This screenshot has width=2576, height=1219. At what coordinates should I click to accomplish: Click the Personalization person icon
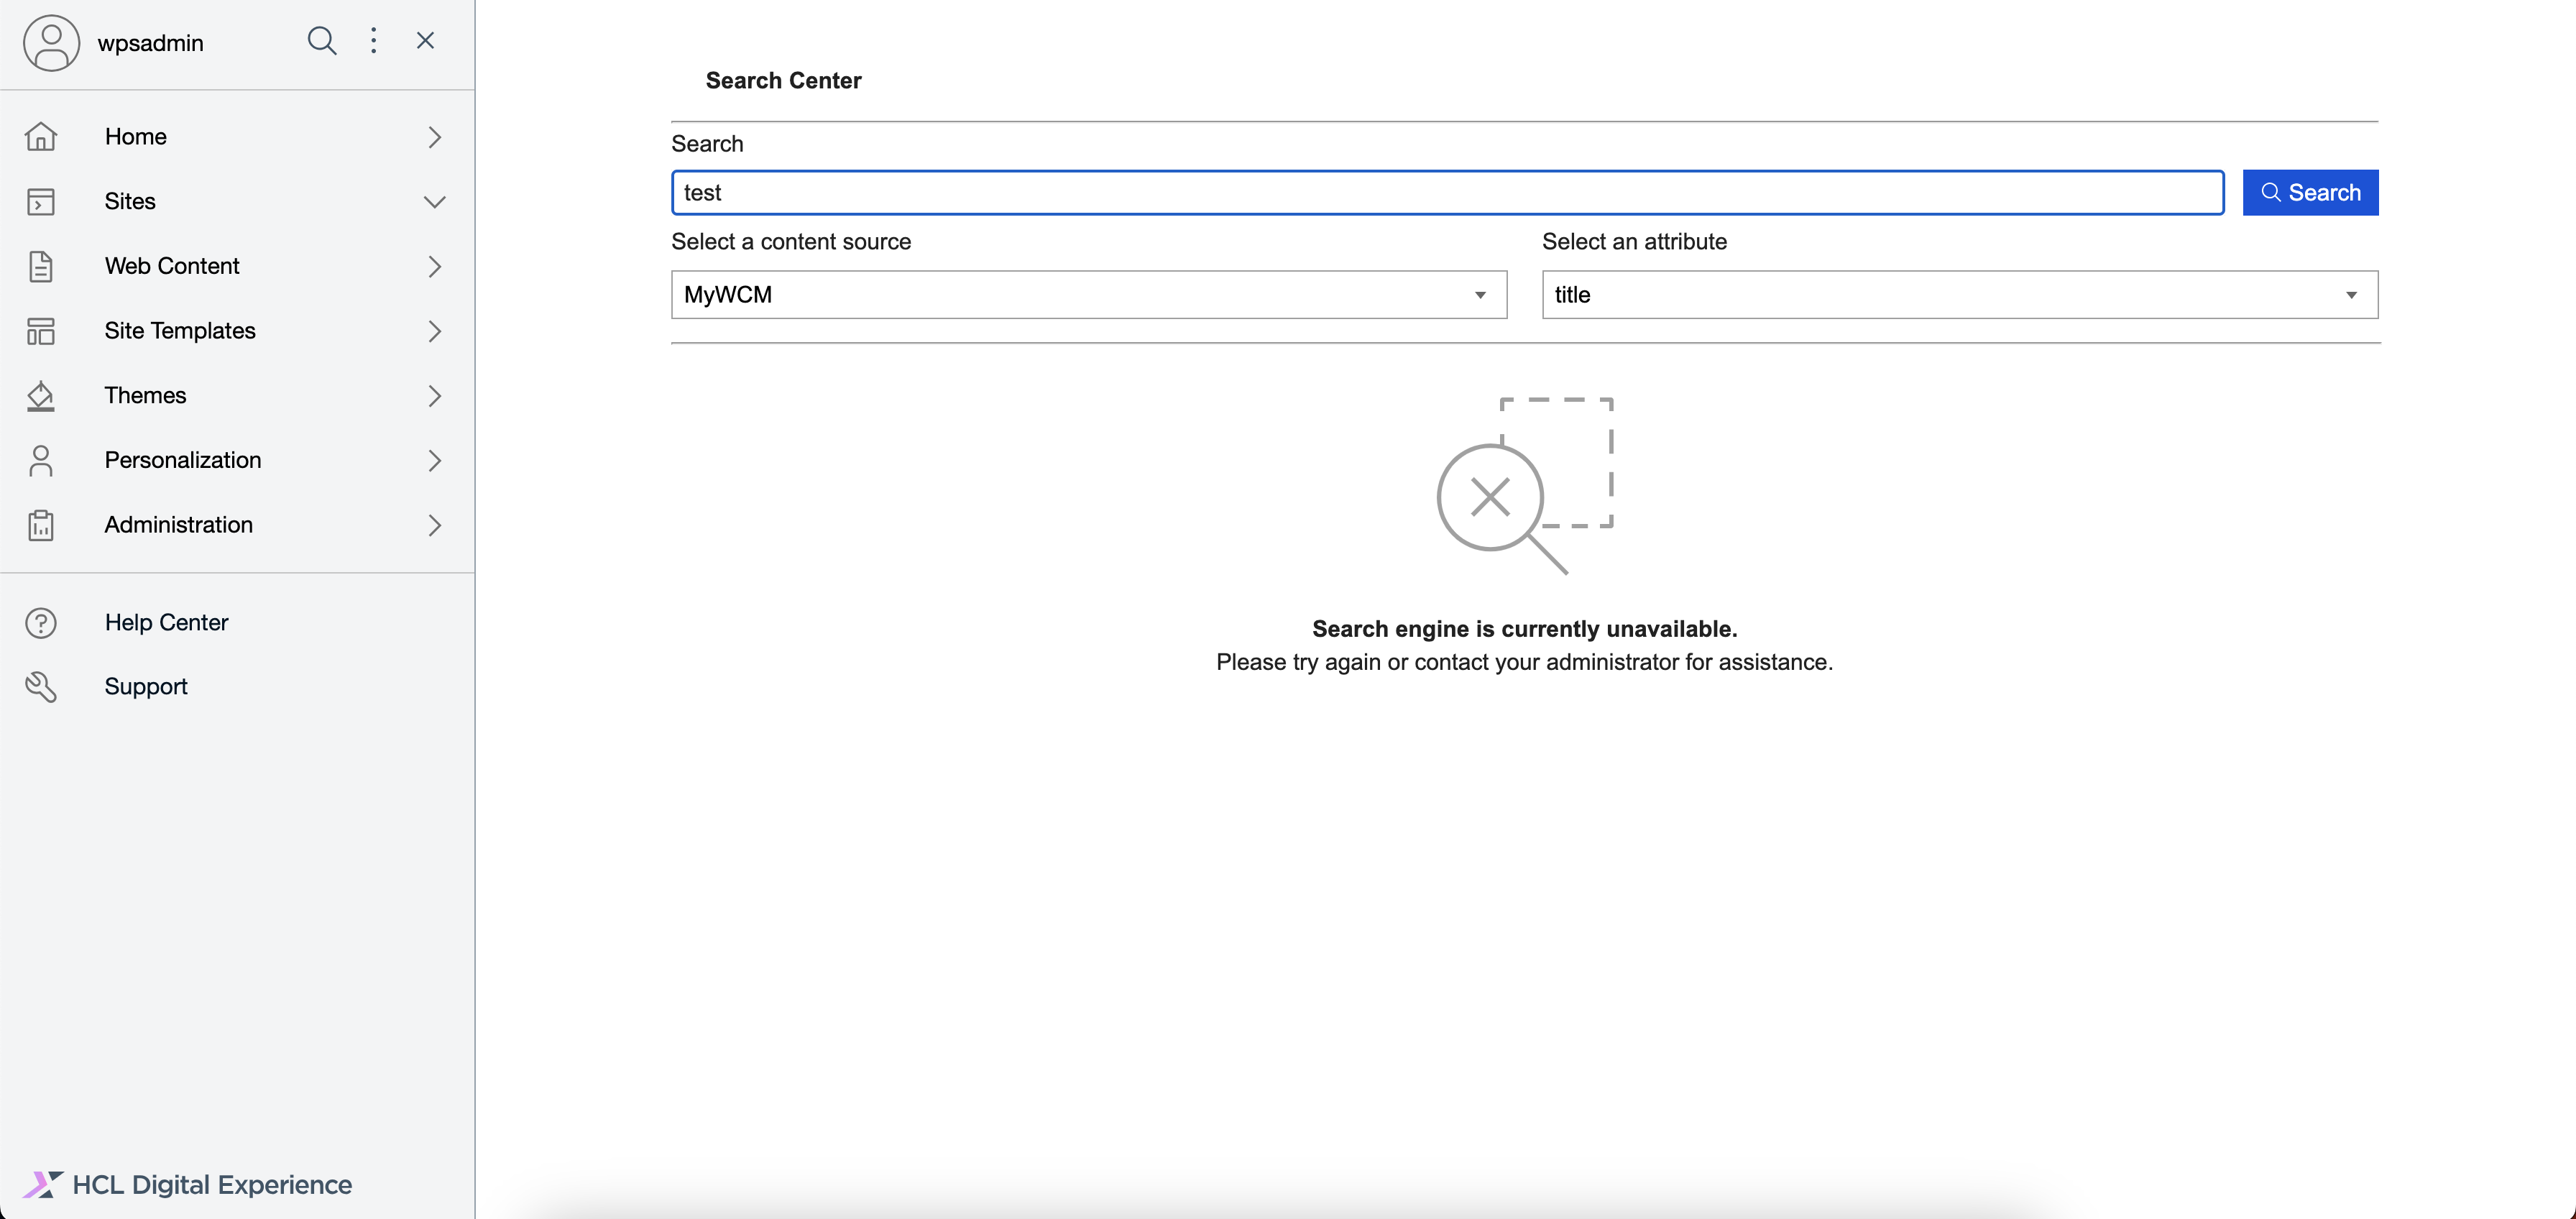point(41,461)
